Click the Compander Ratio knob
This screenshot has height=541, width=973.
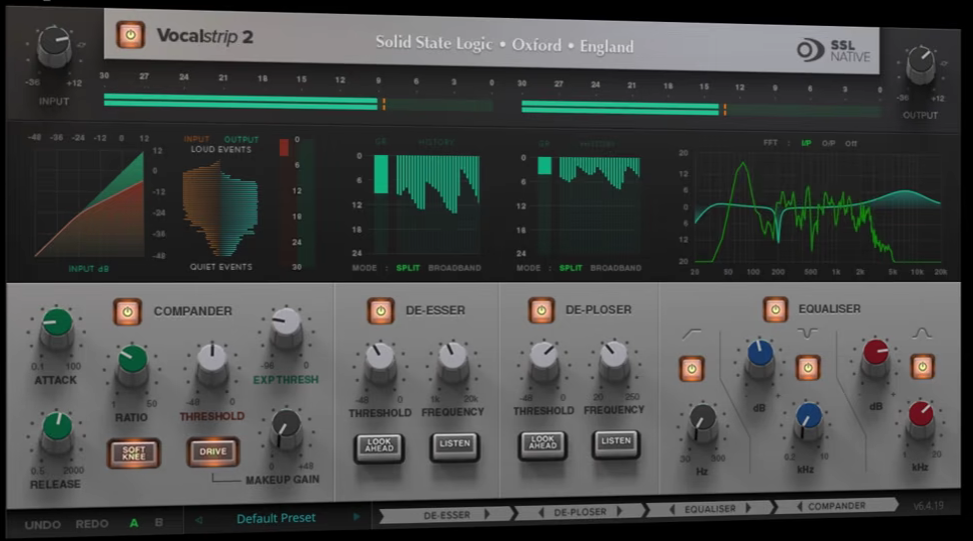click(132, 364)
